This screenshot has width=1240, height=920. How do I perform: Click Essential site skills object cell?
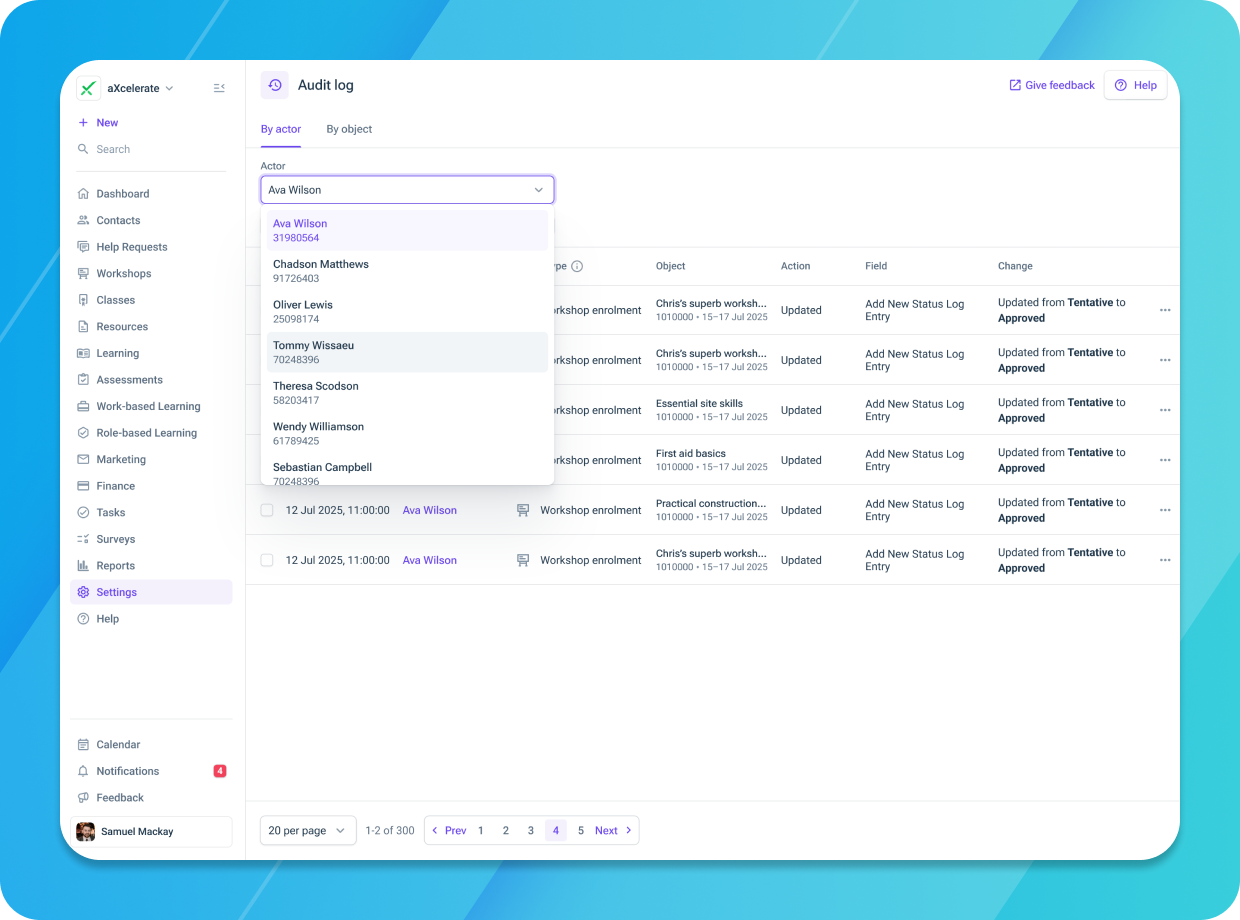[712, 410]
